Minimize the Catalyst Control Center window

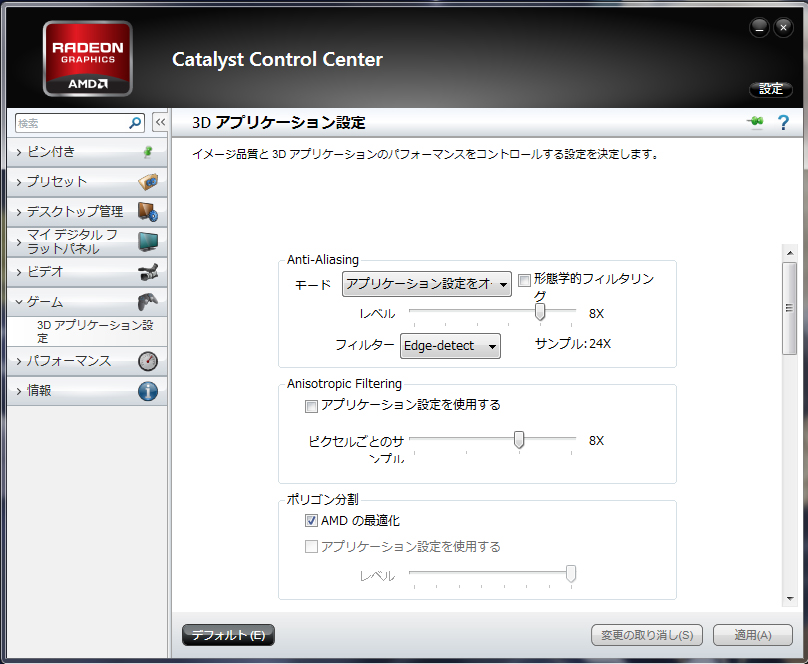[x=759, y=28]
